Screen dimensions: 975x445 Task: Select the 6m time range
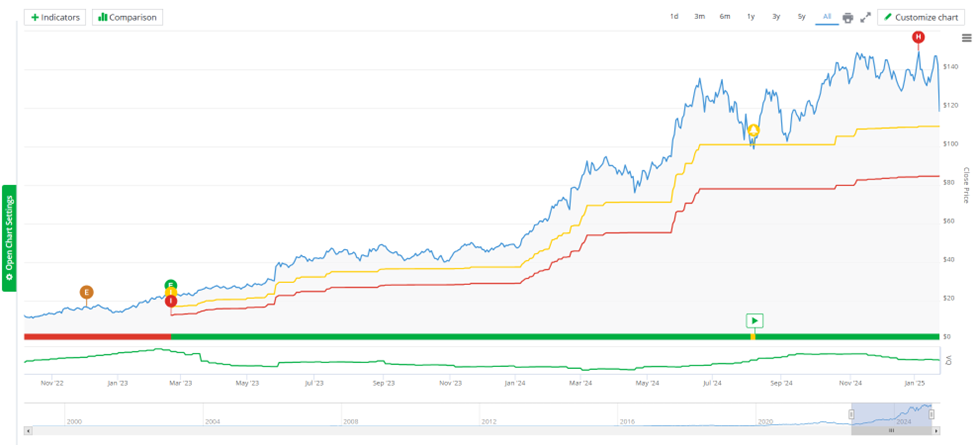[x=725, y=17]
